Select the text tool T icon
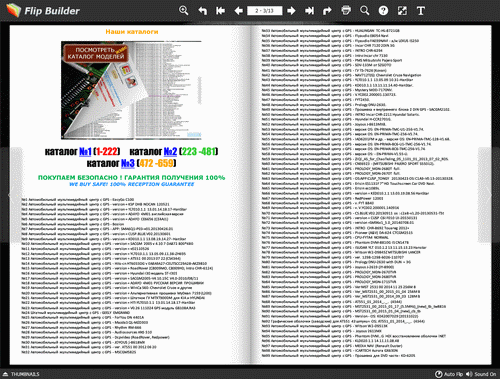Viewport: 500px width, 379px height. (x=421, y=11)
